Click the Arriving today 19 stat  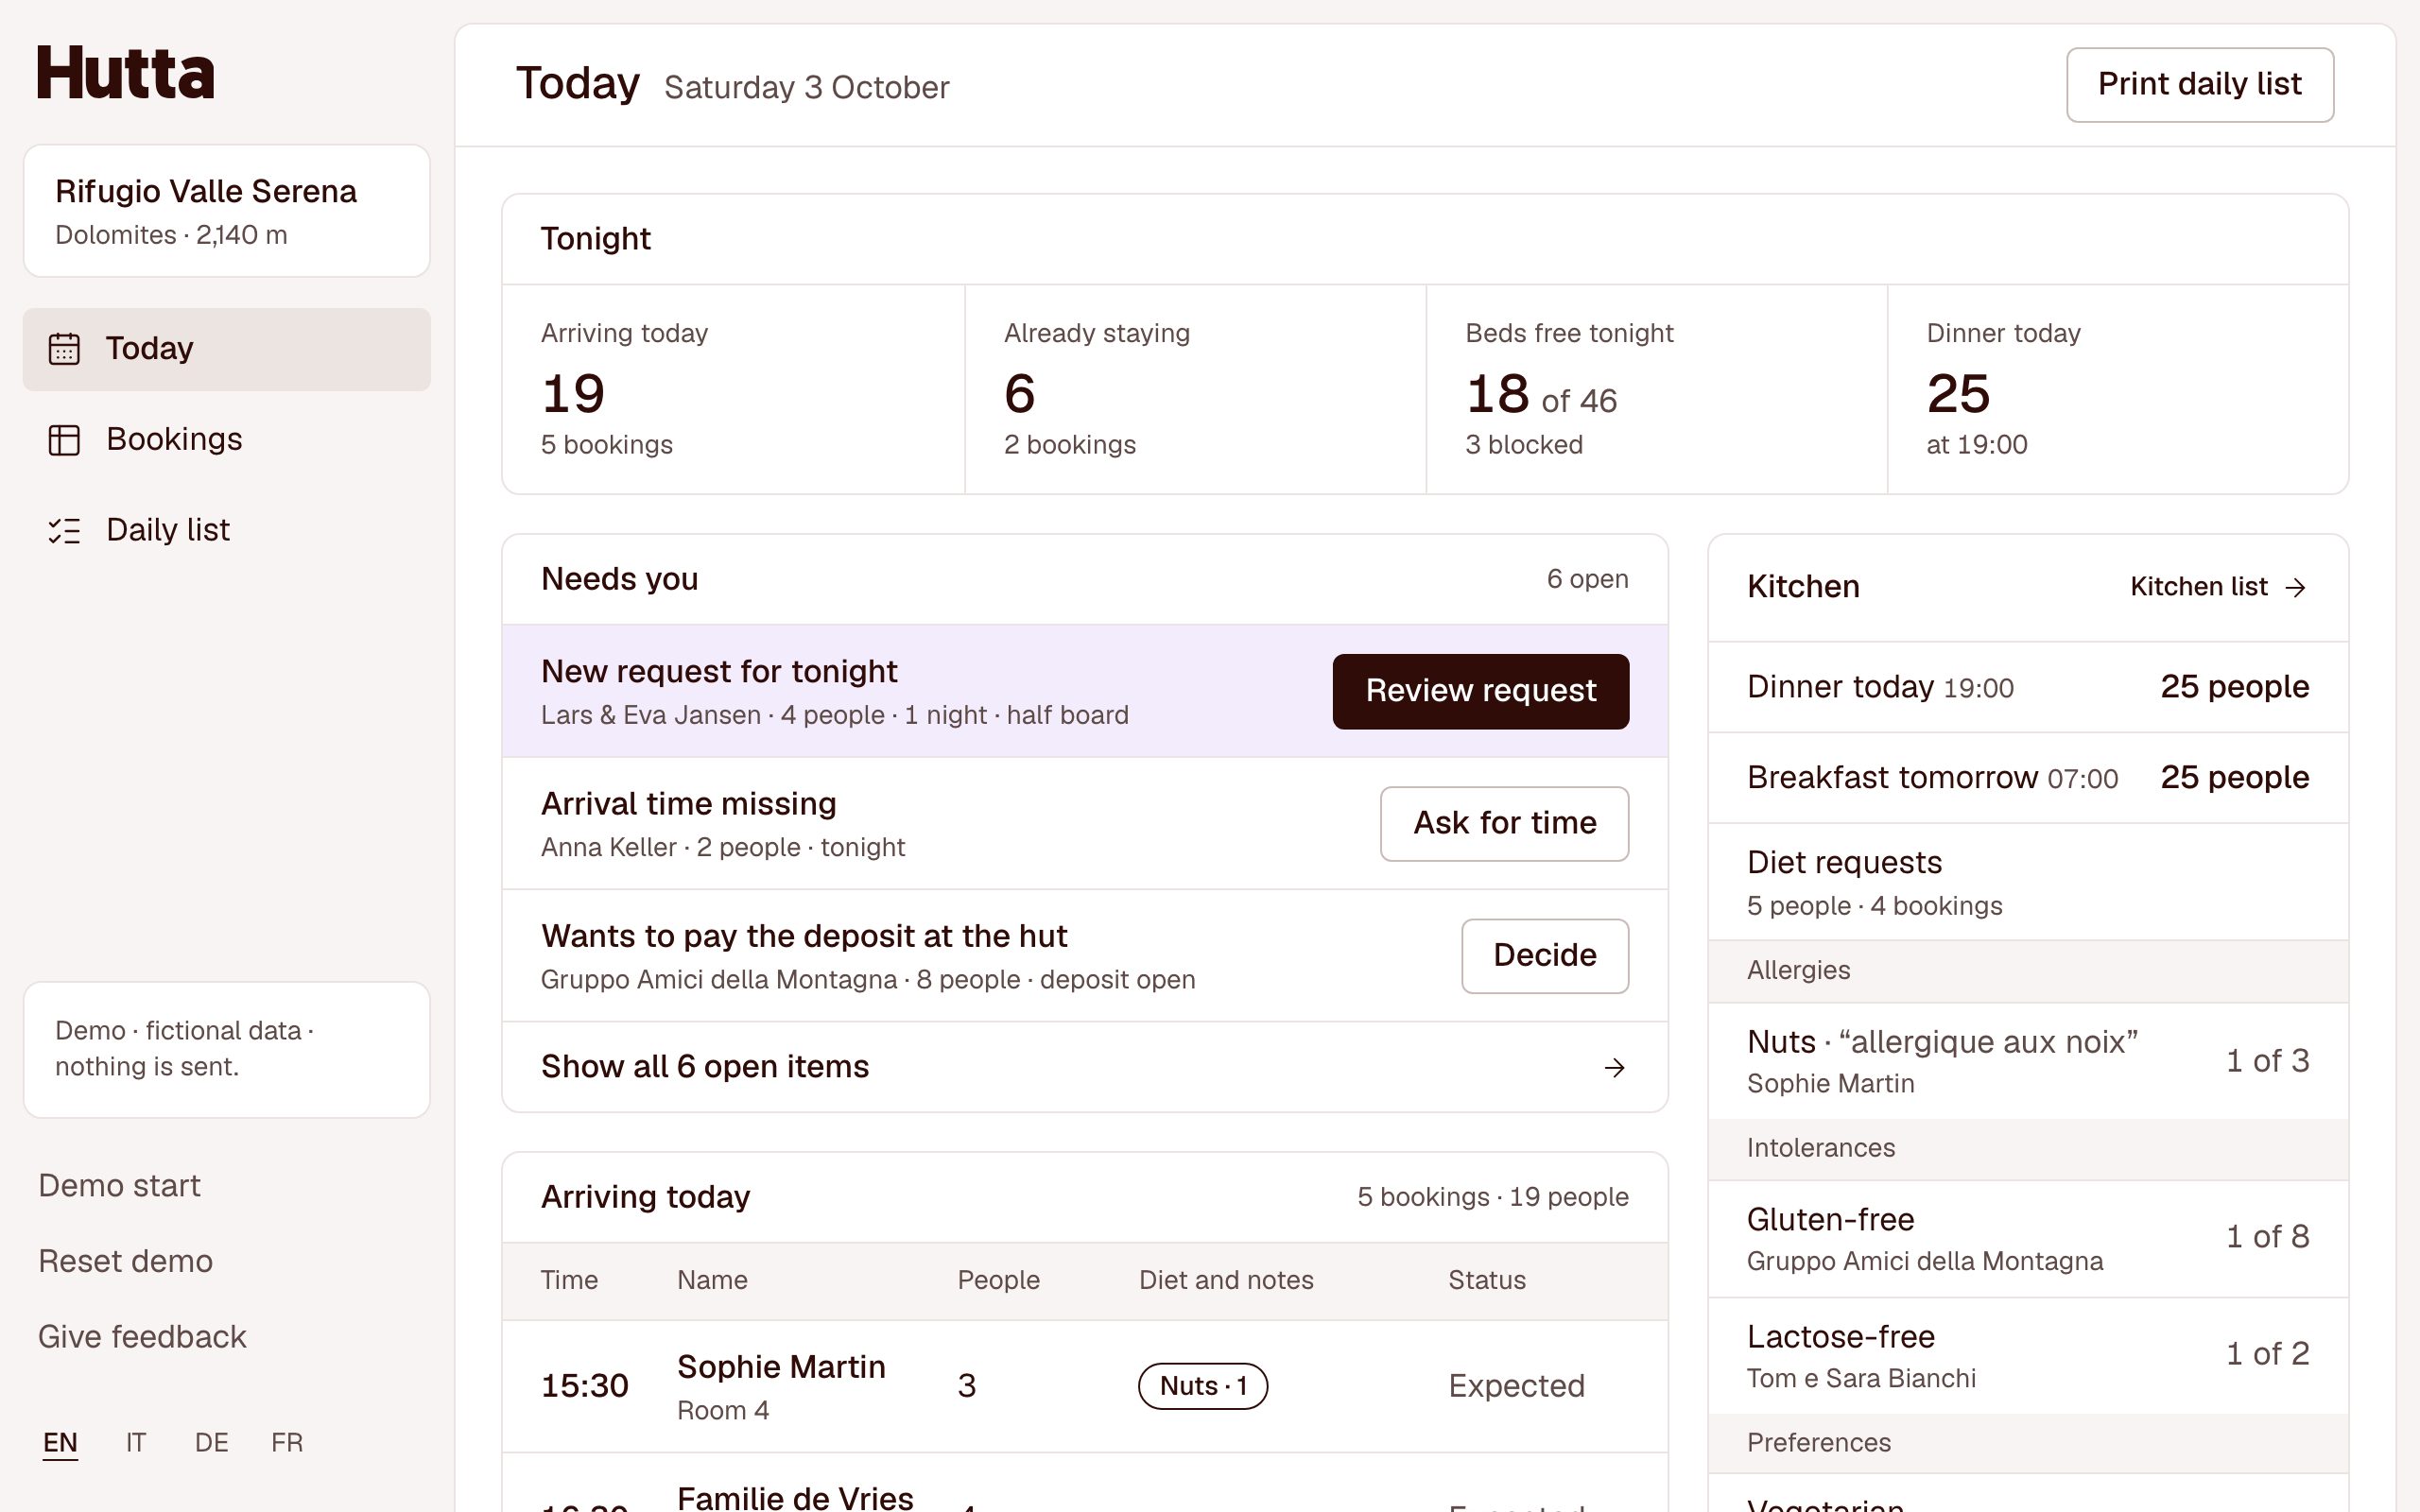pyautogui.click(x=733, y=390)
